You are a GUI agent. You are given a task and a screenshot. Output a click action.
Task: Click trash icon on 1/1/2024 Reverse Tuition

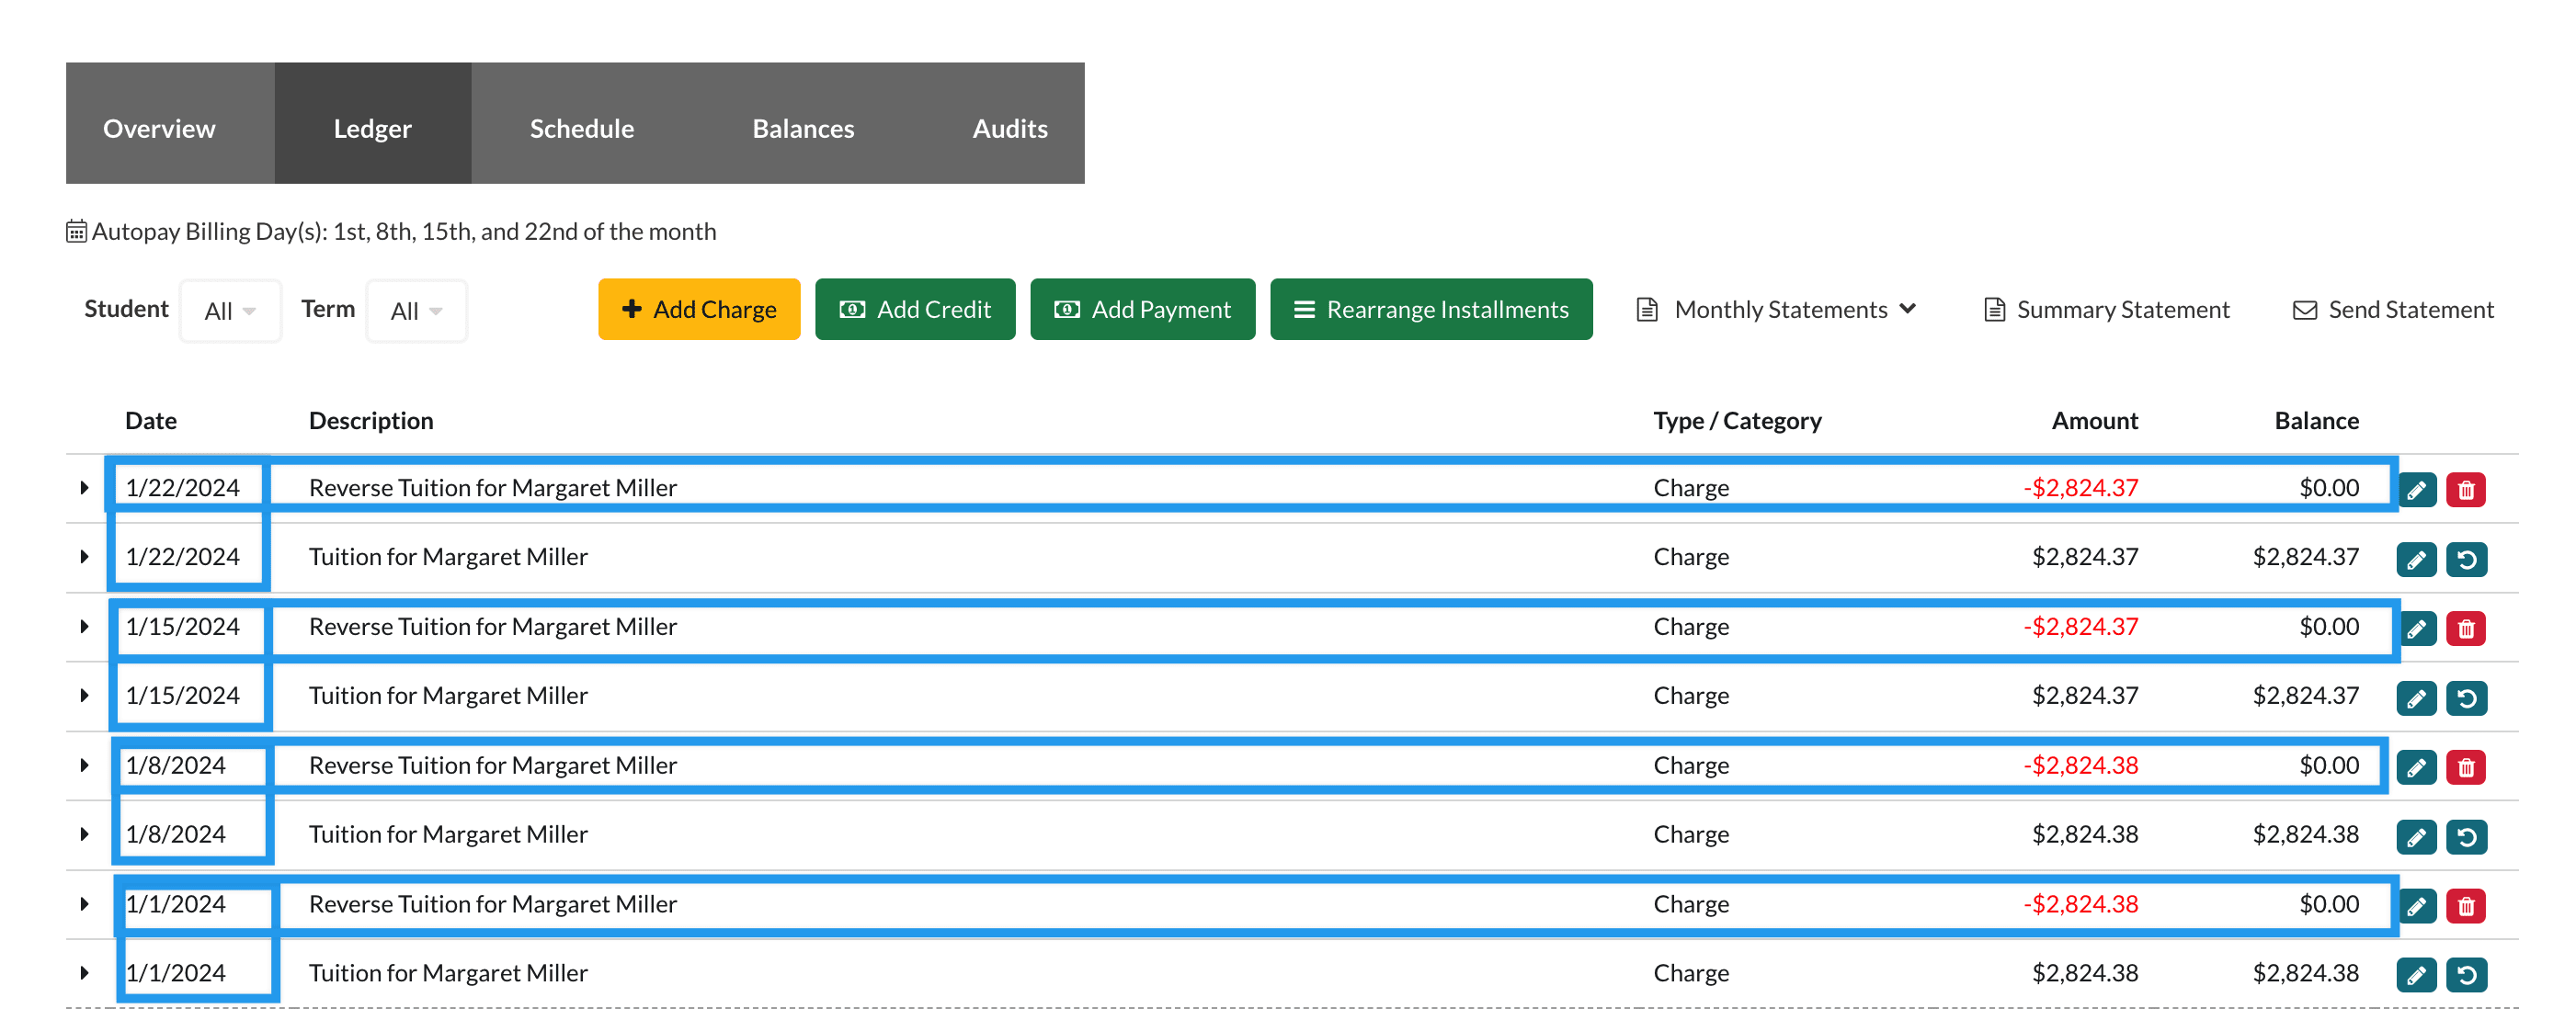click(2465, 906)
